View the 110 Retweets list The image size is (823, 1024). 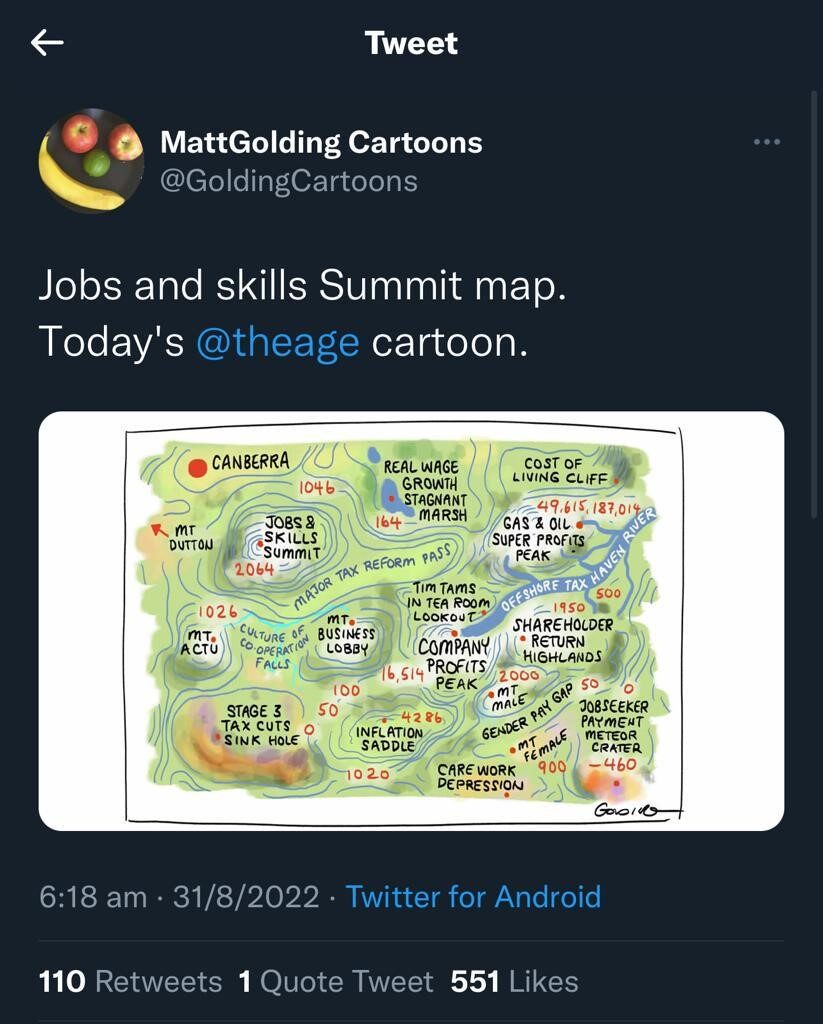click(x=131, y=982)
